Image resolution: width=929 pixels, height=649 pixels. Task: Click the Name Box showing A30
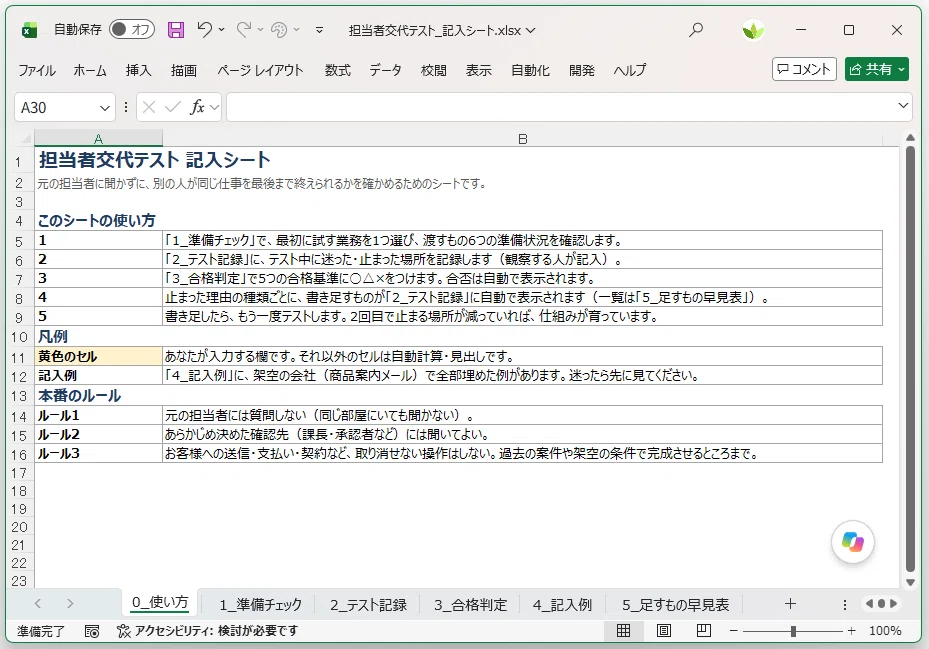56,107
